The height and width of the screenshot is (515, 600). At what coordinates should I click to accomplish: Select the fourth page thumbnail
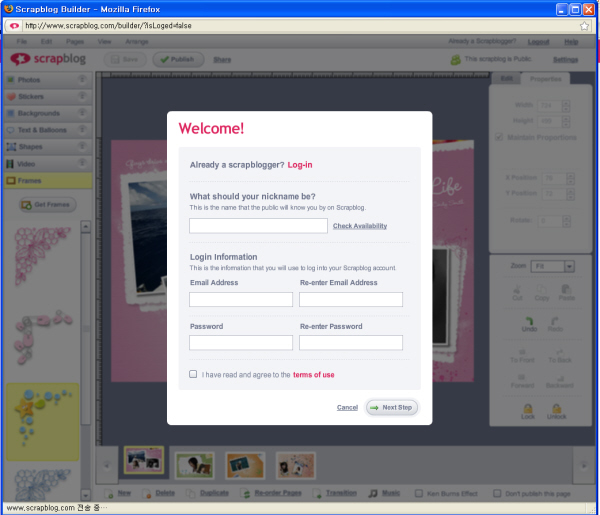point(296,465)
